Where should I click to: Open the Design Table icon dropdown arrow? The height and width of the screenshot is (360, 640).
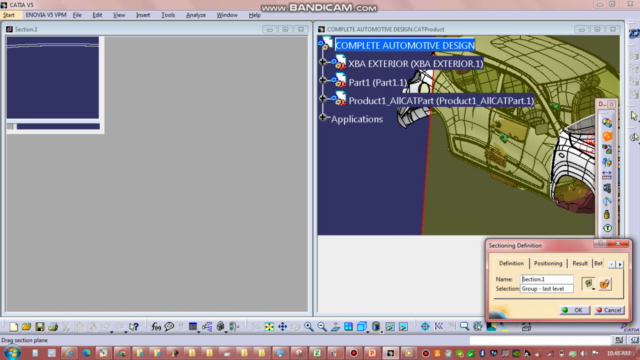click(199, 332)
